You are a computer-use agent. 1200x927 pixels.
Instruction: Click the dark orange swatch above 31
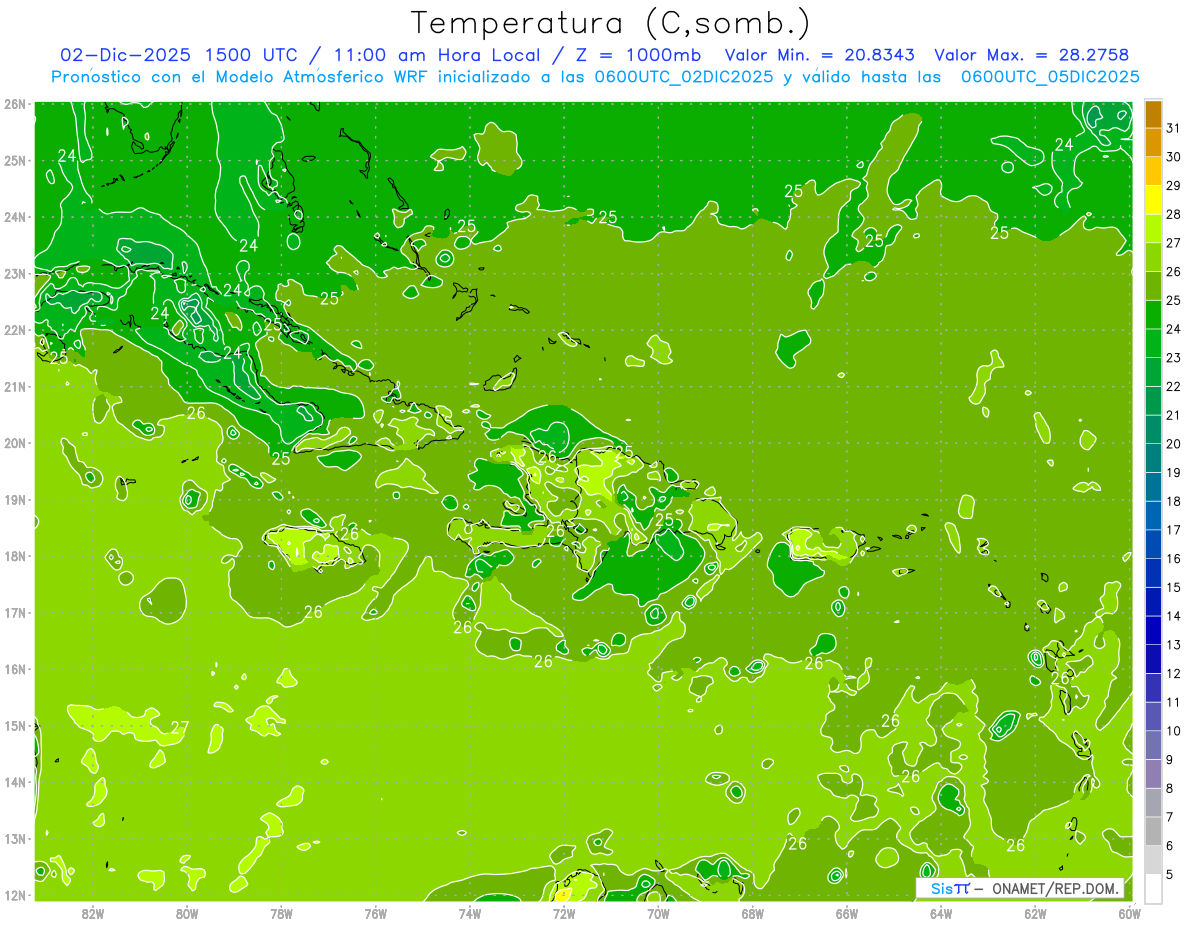click(x=1153, y=114)
